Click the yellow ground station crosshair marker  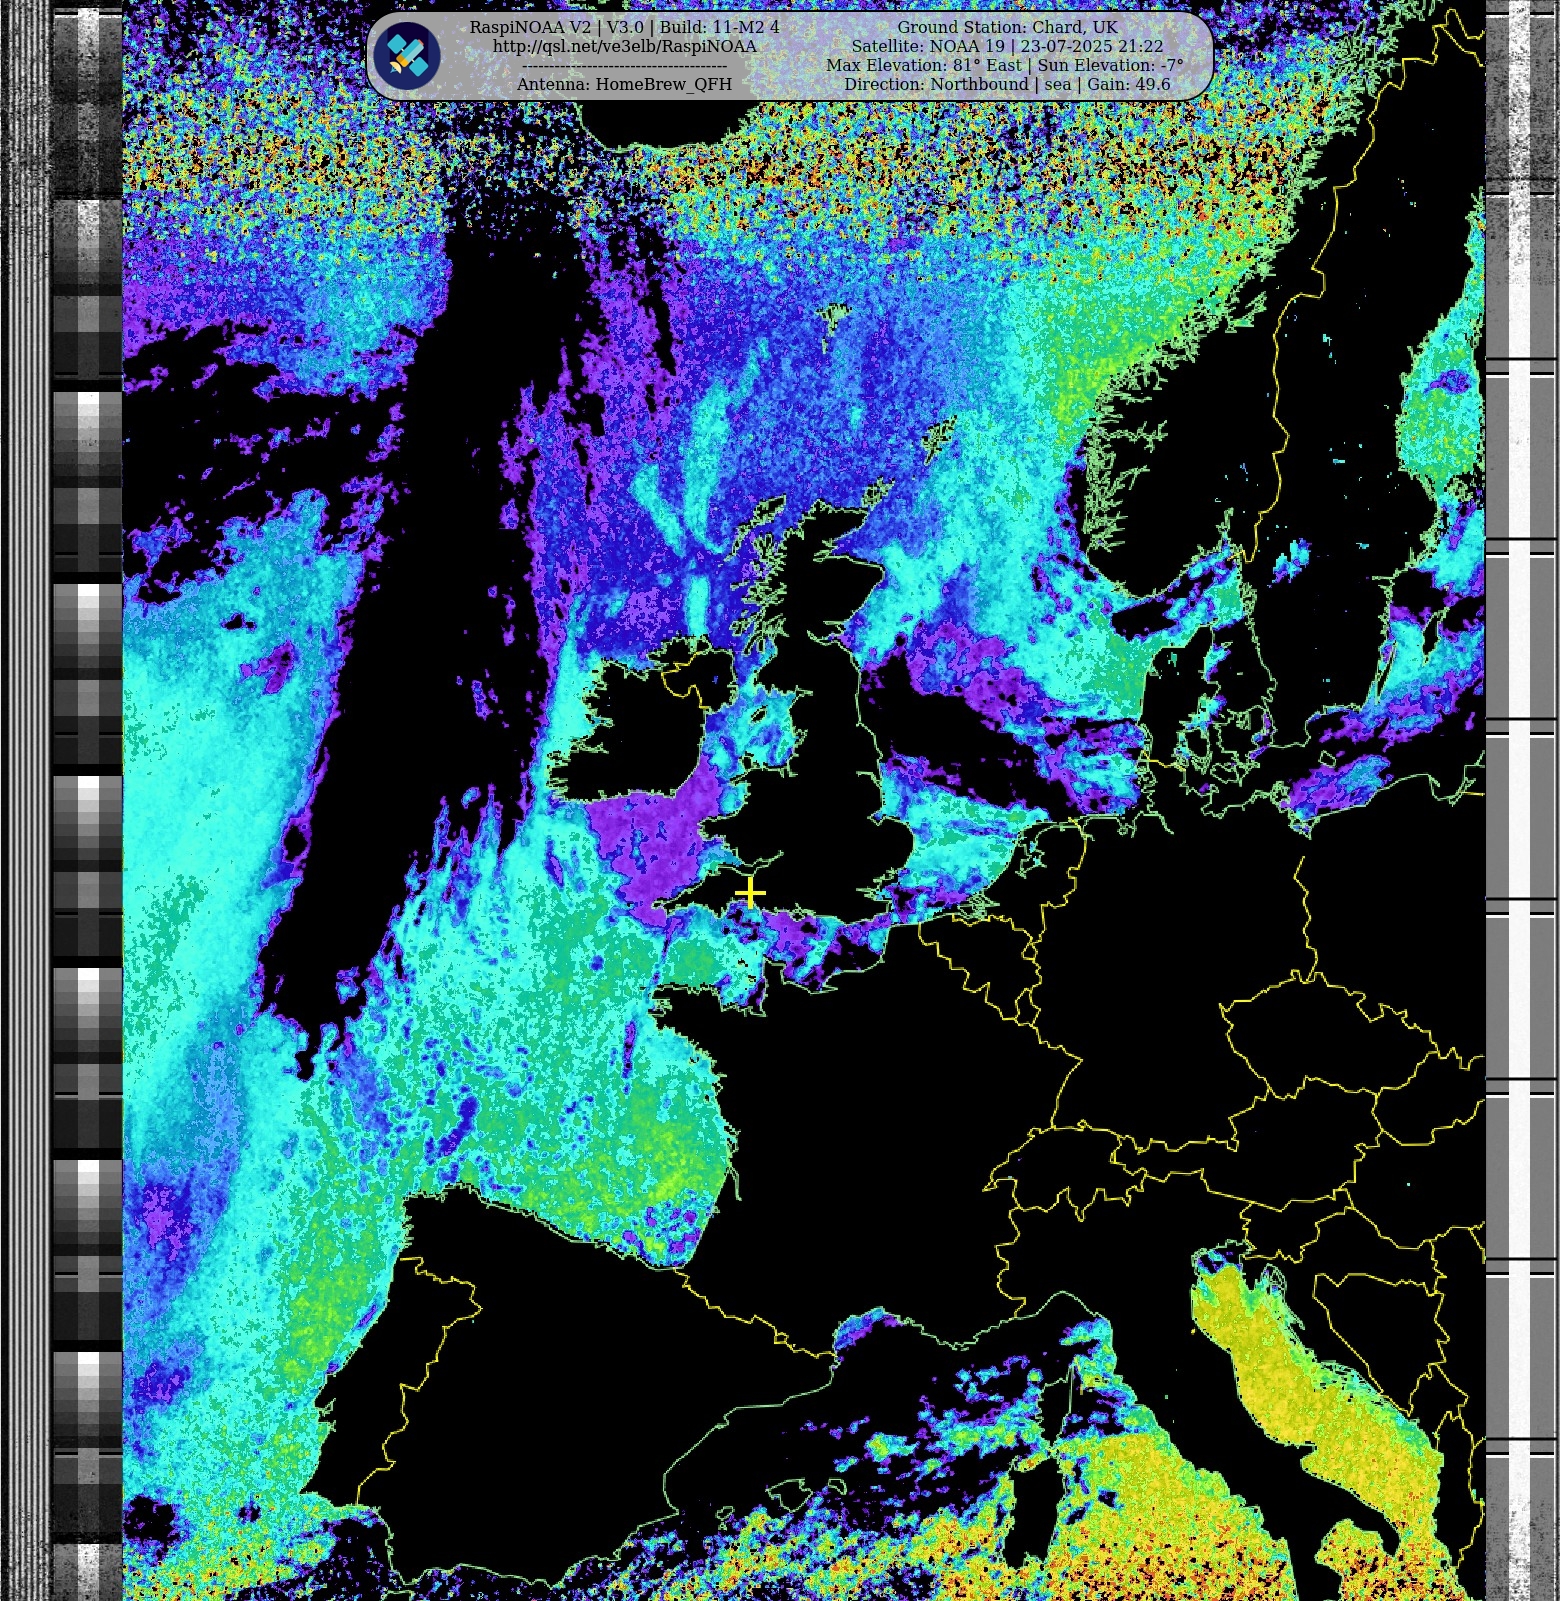pyautogui.click(x=750, y=893)
